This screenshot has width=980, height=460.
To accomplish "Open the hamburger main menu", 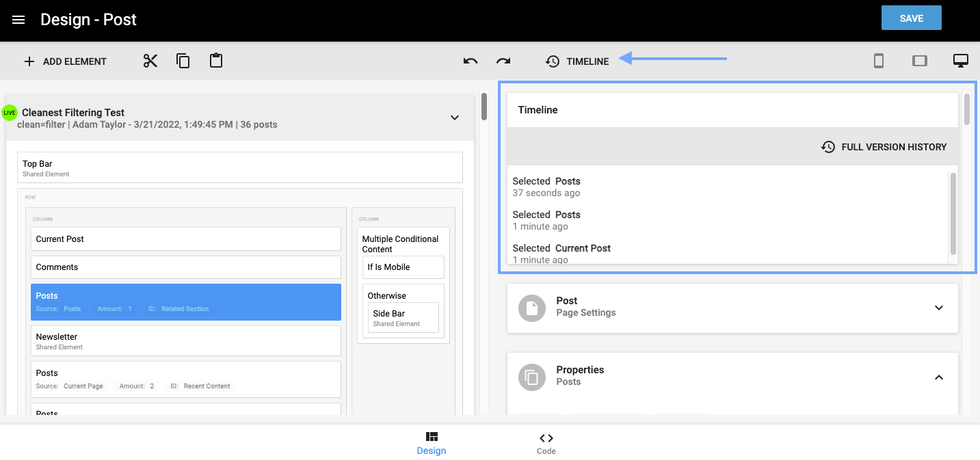I will [18, 20].
